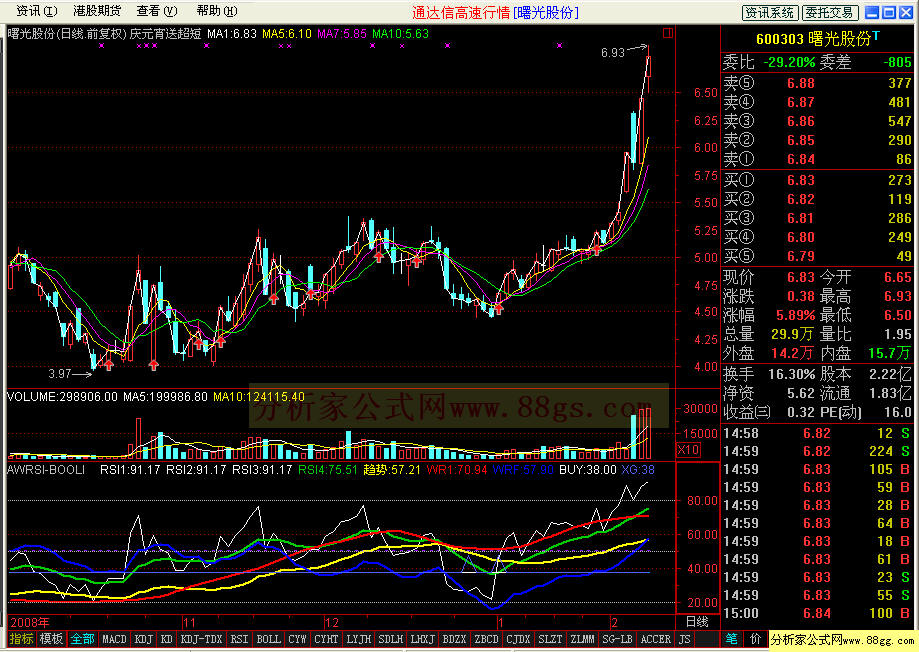Viewport: 919px width, 652px height.
Task: Switch to the BOLL indicator tab
Action: click(x=268, y=639)
